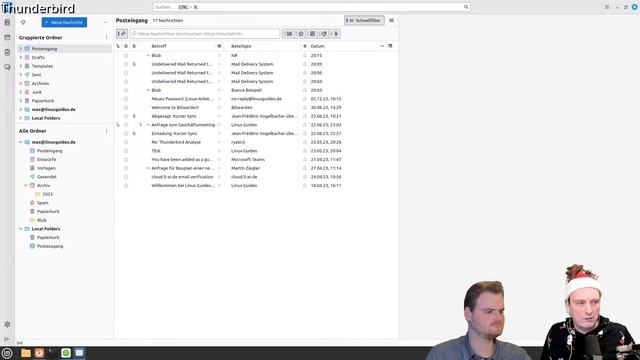This screenshot has width=640, height=360.
Task: Click the search magnifier in the global search bar
Action: click(x=466, y=7)
